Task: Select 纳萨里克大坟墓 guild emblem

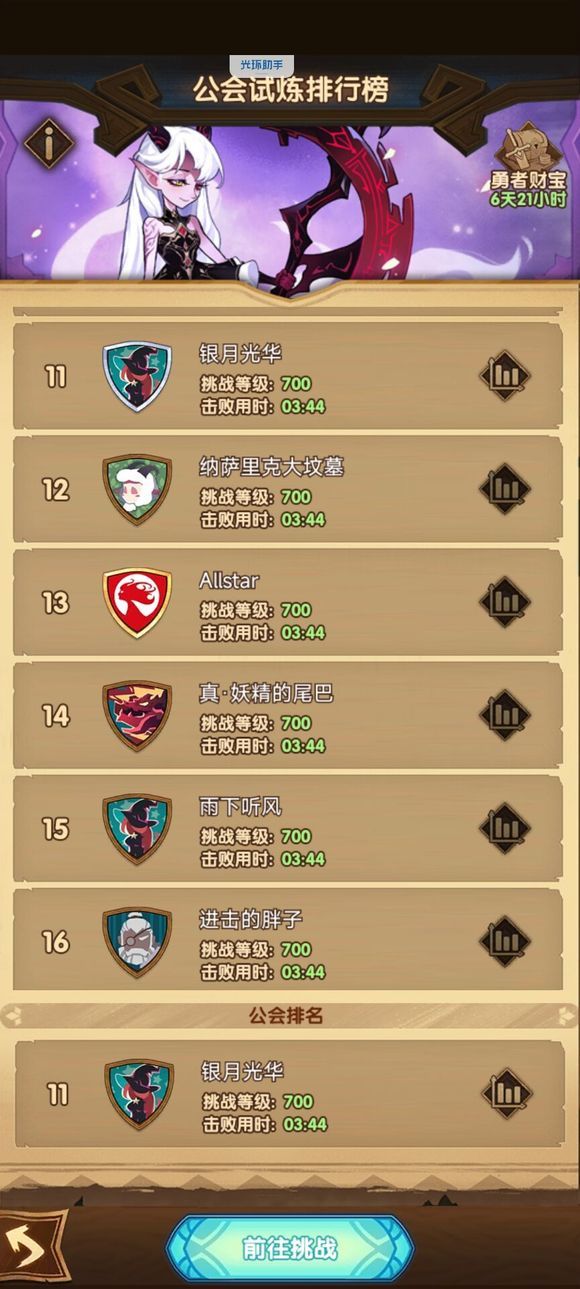Action: (x=138, y=489)
